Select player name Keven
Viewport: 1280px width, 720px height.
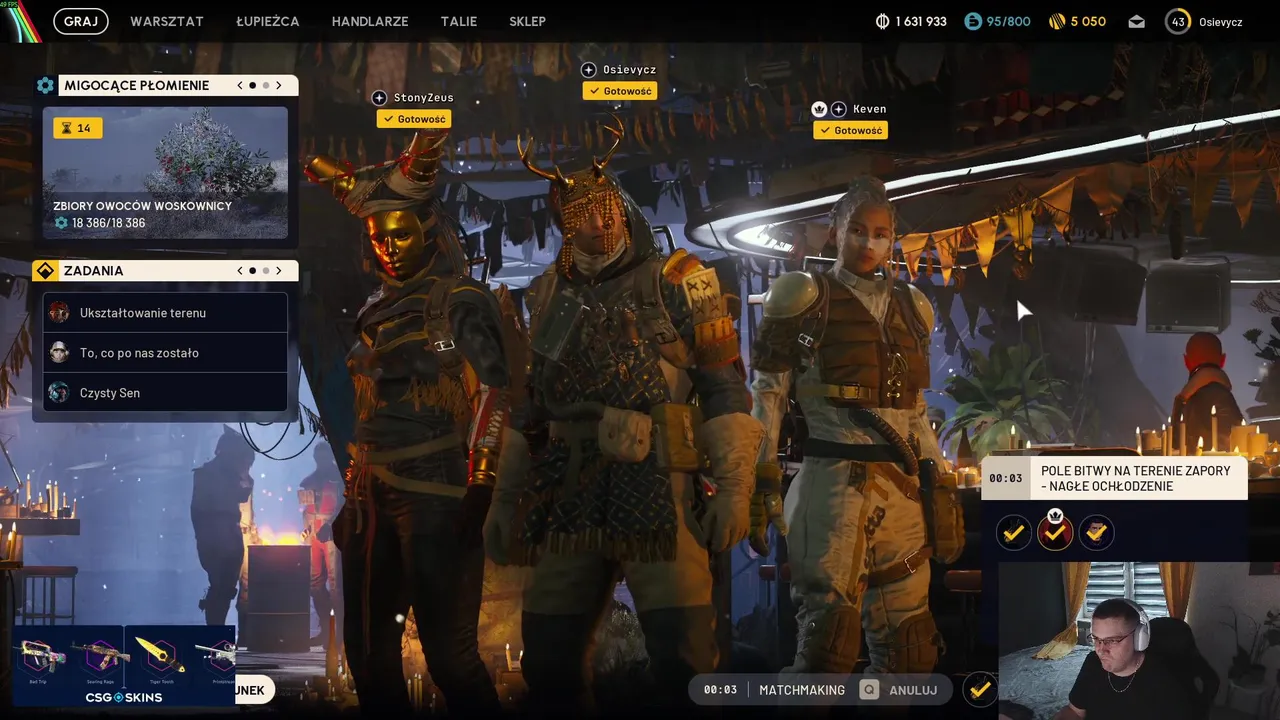click(869, 109)
